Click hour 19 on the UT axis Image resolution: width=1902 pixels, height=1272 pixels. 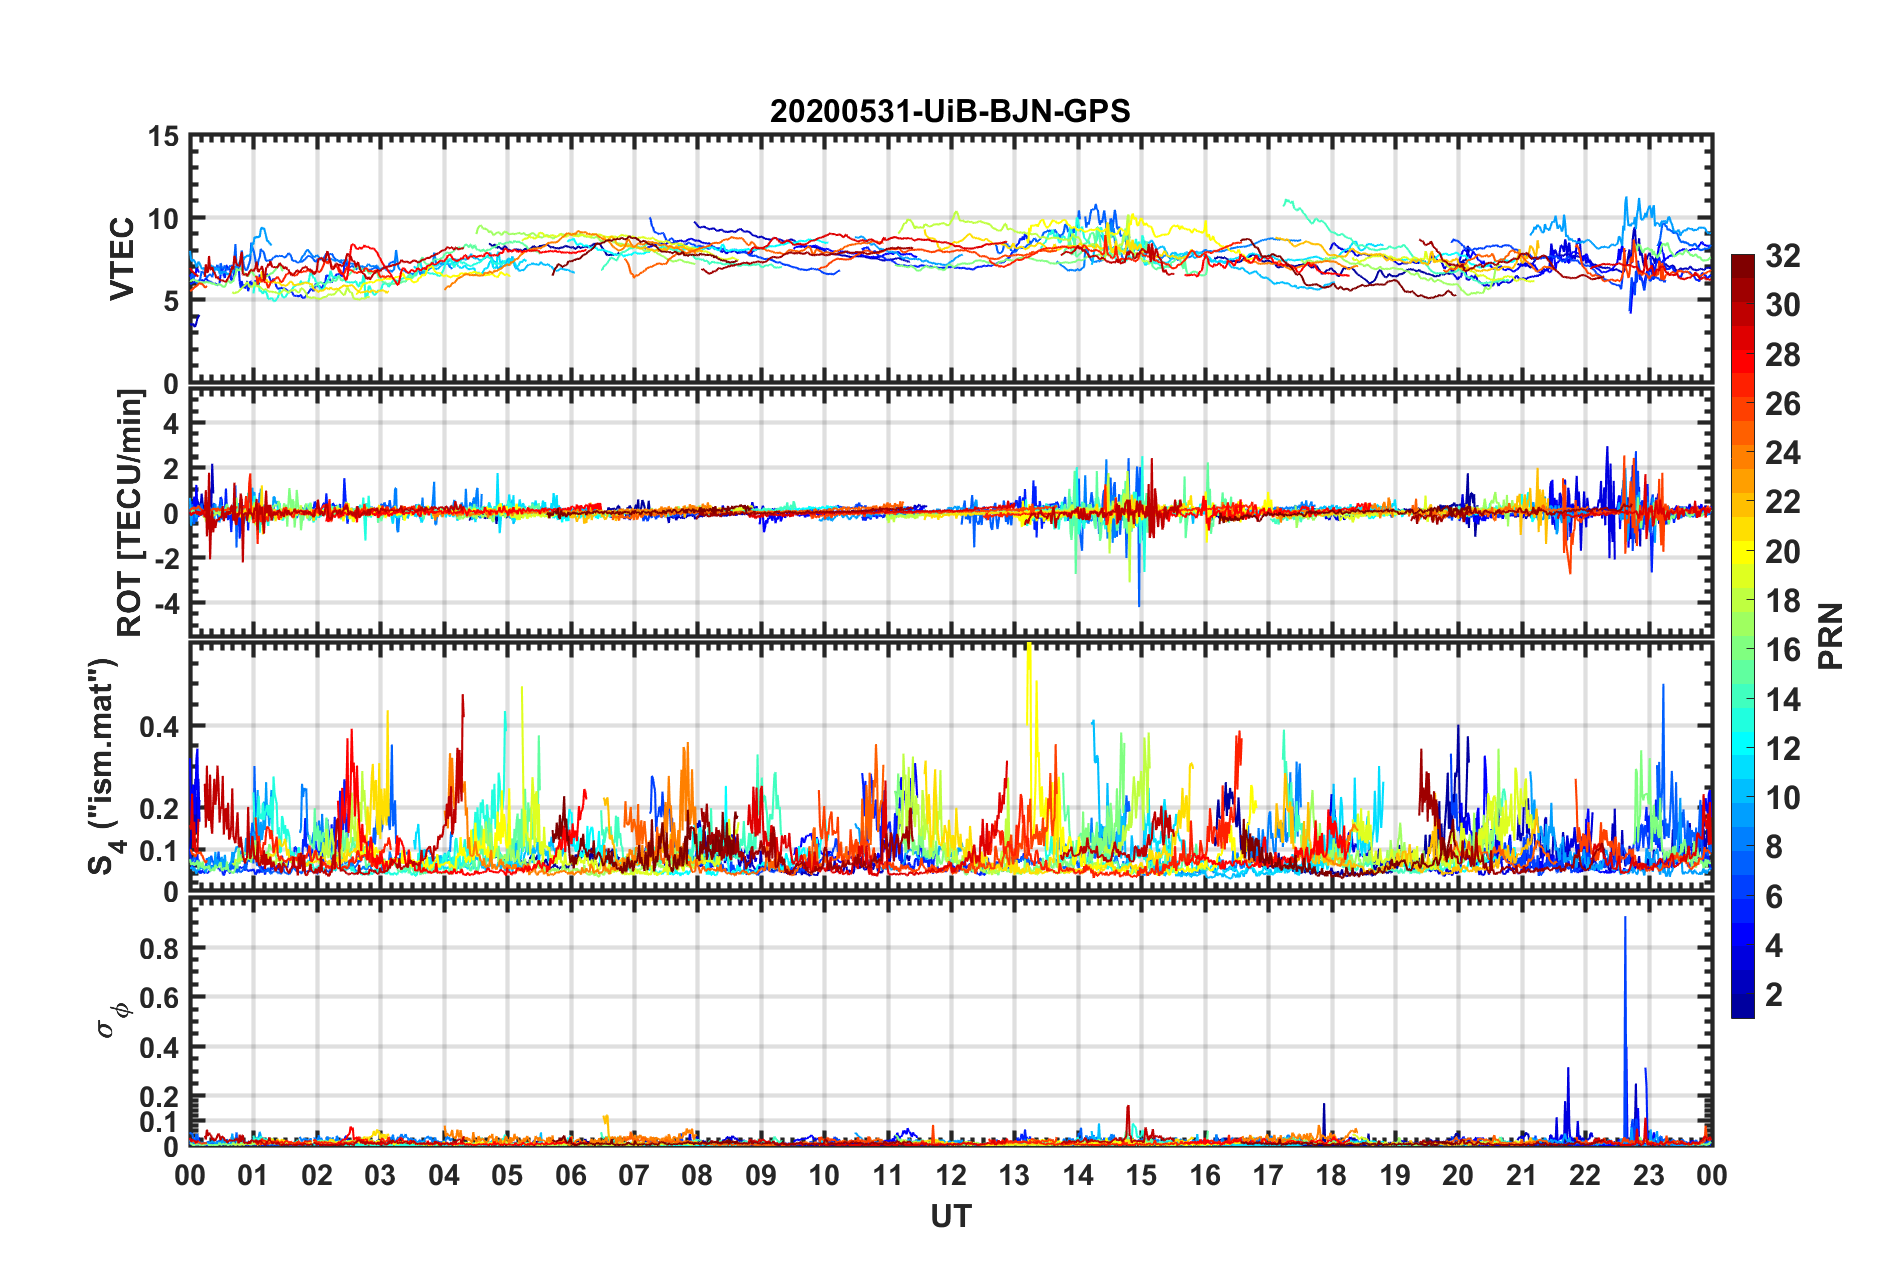[1395, 1175]
